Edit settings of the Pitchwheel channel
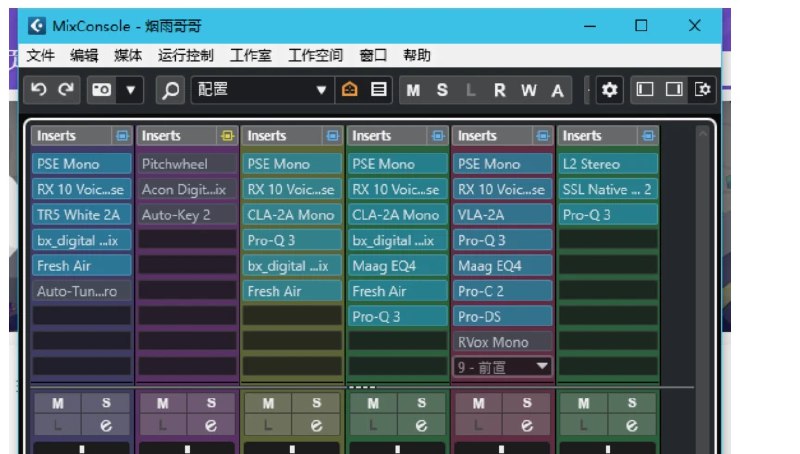800x454 pixels. coord(211,425)
